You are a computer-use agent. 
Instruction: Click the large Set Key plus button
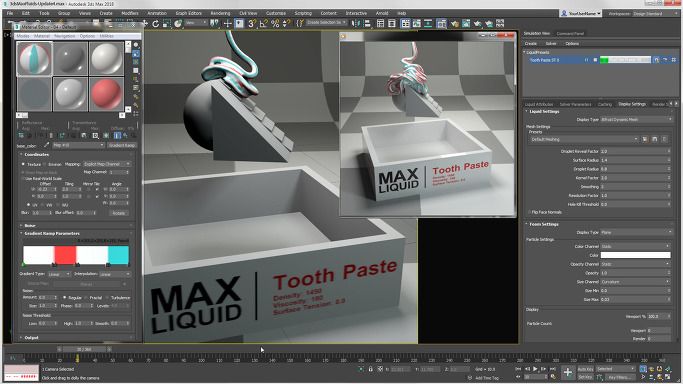568,372
